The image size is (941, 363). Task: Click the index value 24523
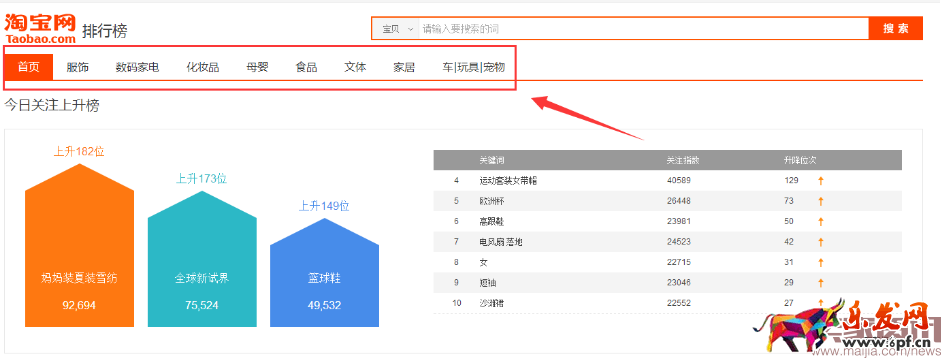679,242
